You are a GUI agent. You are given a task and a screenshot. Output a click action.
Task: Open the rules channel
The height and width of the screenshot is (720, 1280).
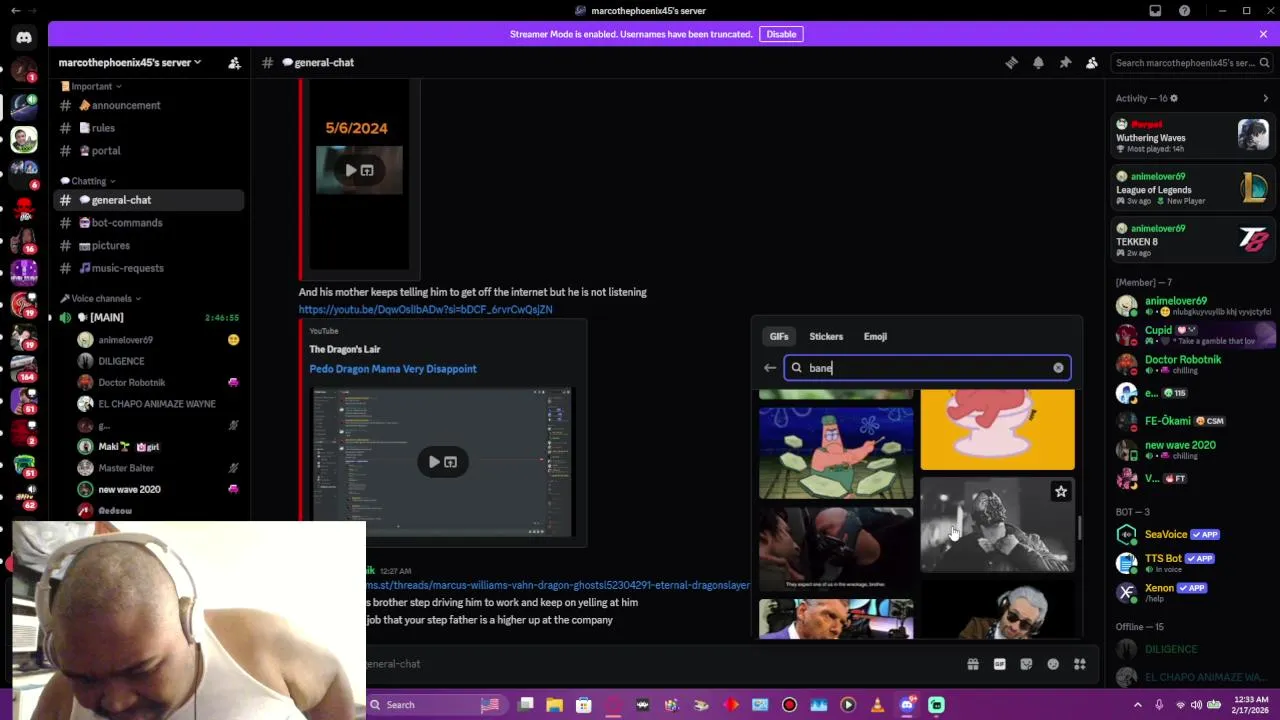[x=148, y=128]
